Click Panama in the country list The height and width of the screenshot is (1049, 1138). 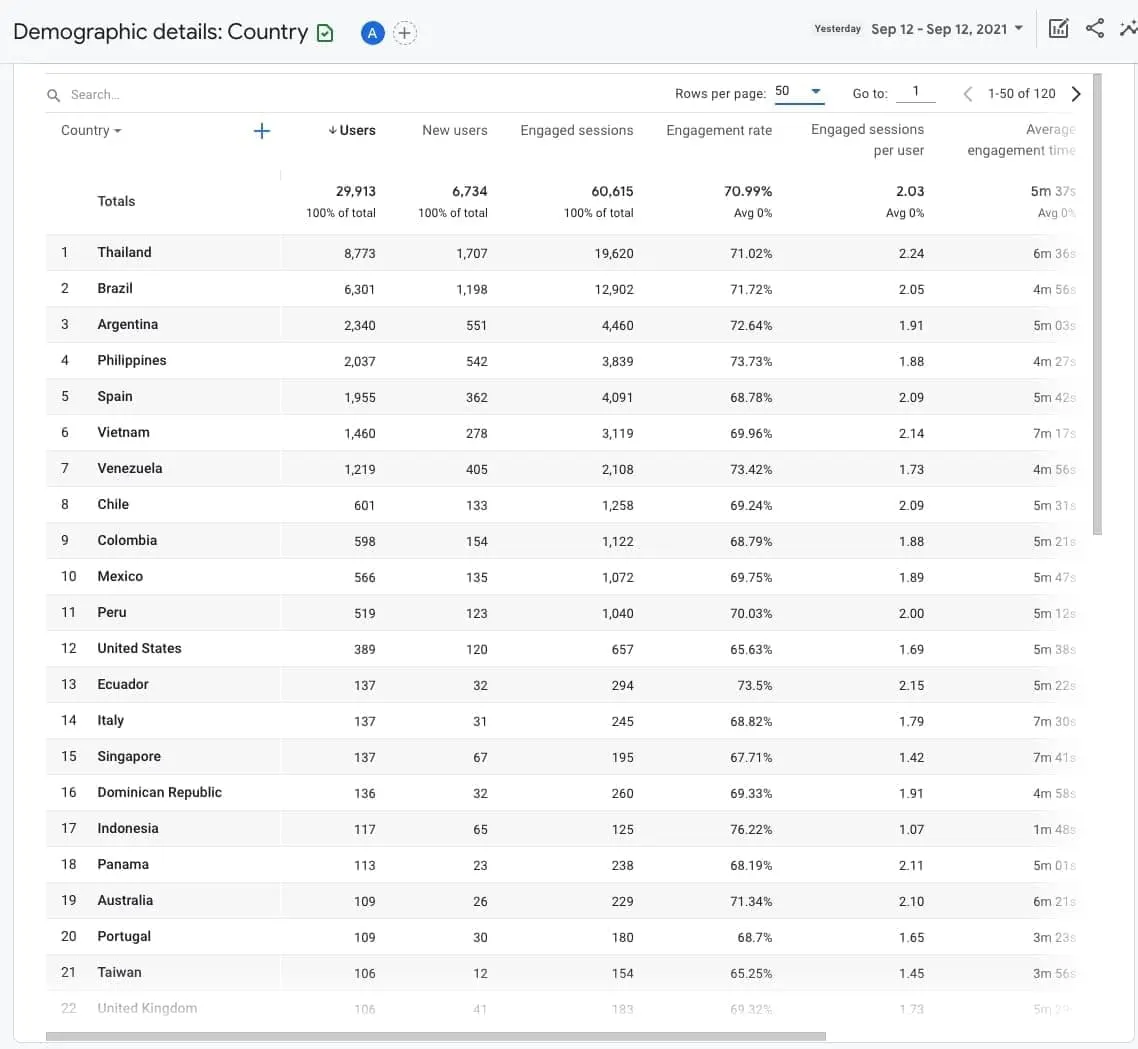[123, 865]
